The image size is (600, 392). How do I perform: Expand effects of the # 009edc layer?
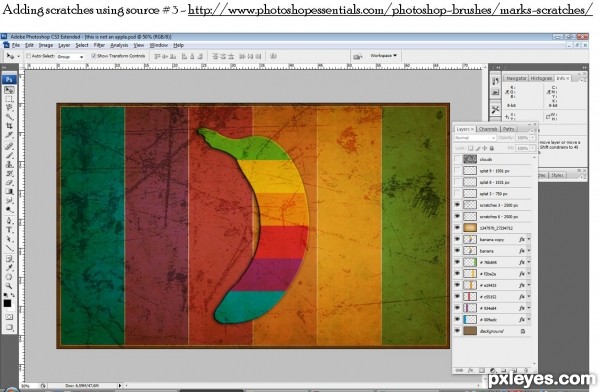pyautogui.click(x=529, y=319)
